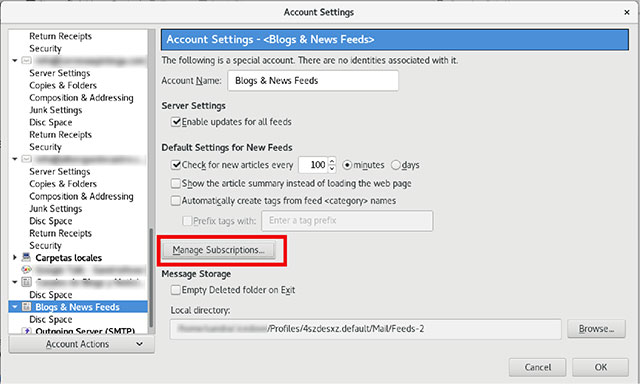Click the Local directory path field

(x=366, y=329)
